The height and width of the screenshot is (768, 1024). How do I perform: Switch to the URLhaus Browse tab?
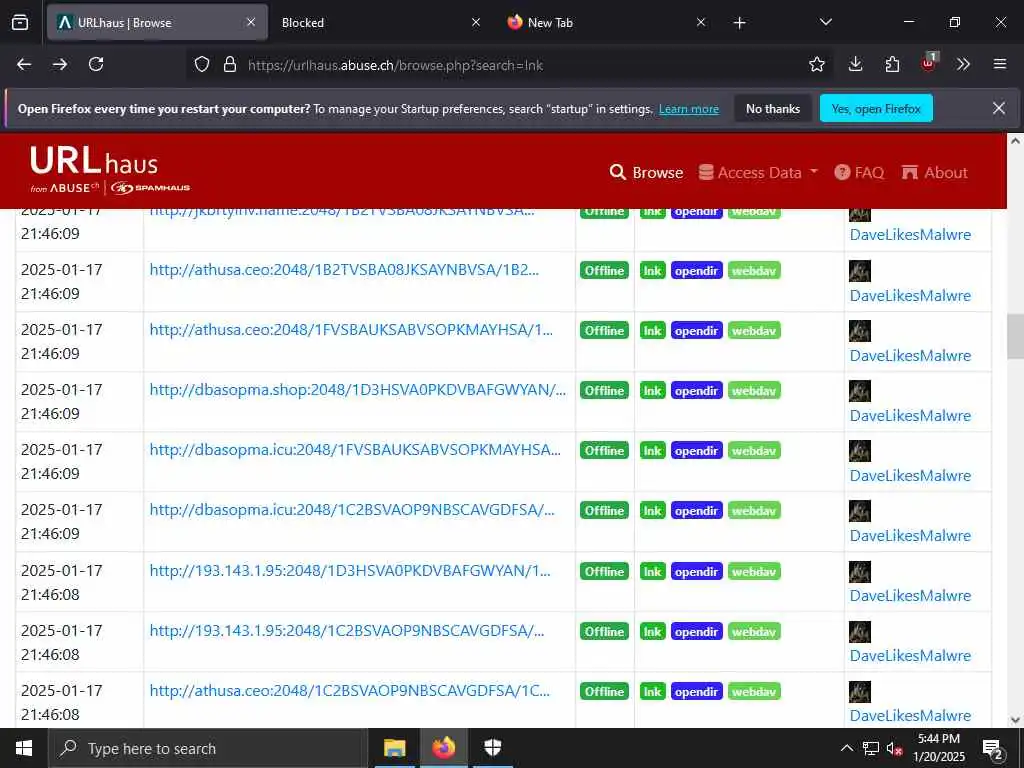tap(157, 23)
